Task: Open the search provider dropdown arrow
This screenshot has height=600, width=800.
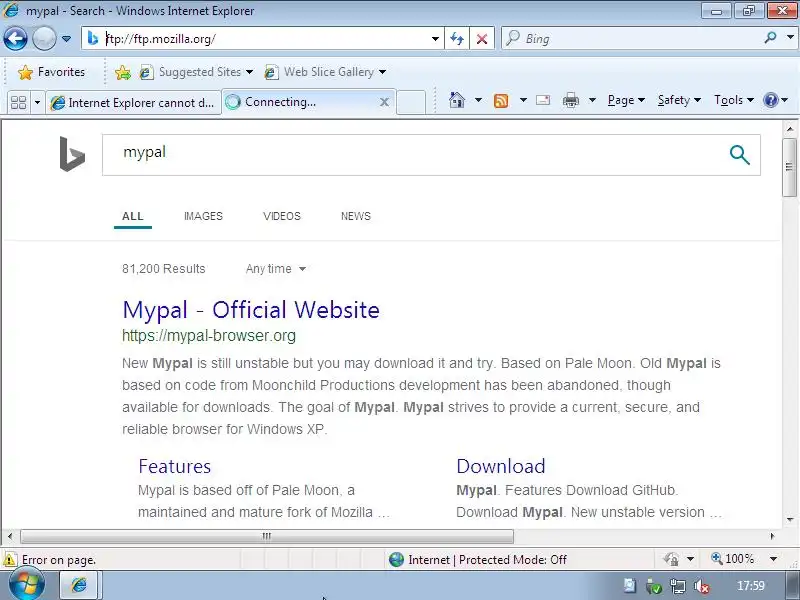Action: pos(790,38)
